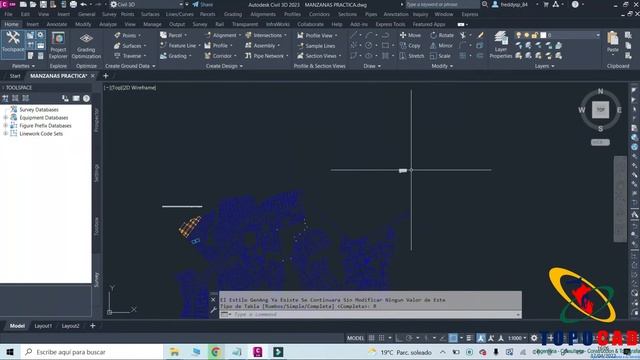Select the Scale tool
The width and height of the screenshot is (640, 360).
(x=440, y=56)
